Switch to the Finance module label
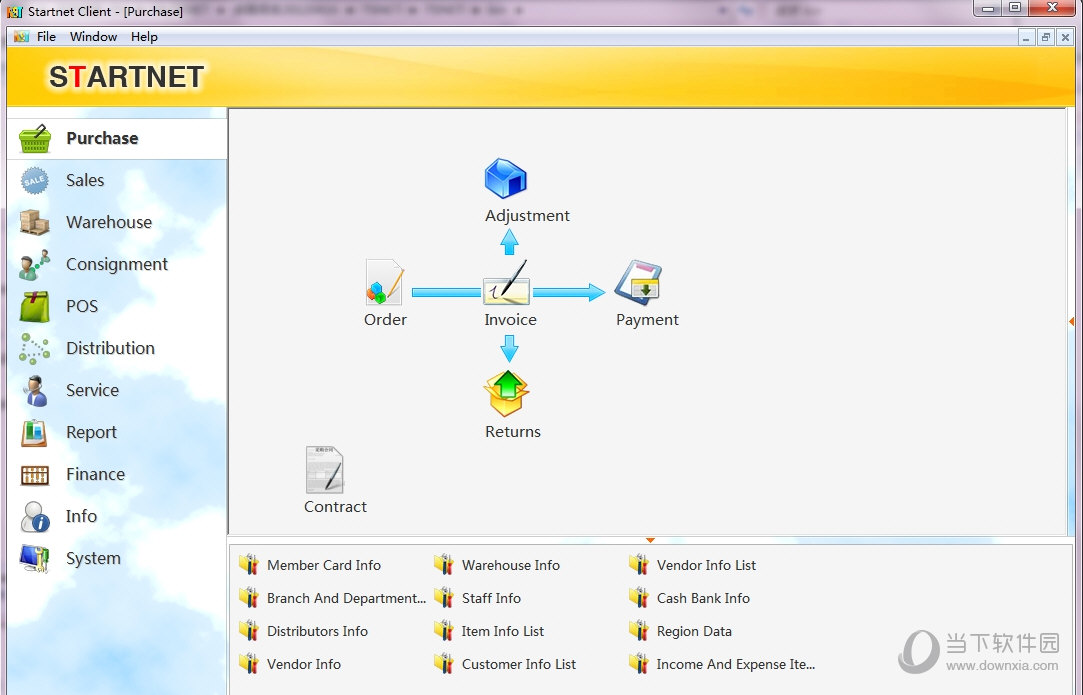1083x695 pixels. tap(95, 475)
